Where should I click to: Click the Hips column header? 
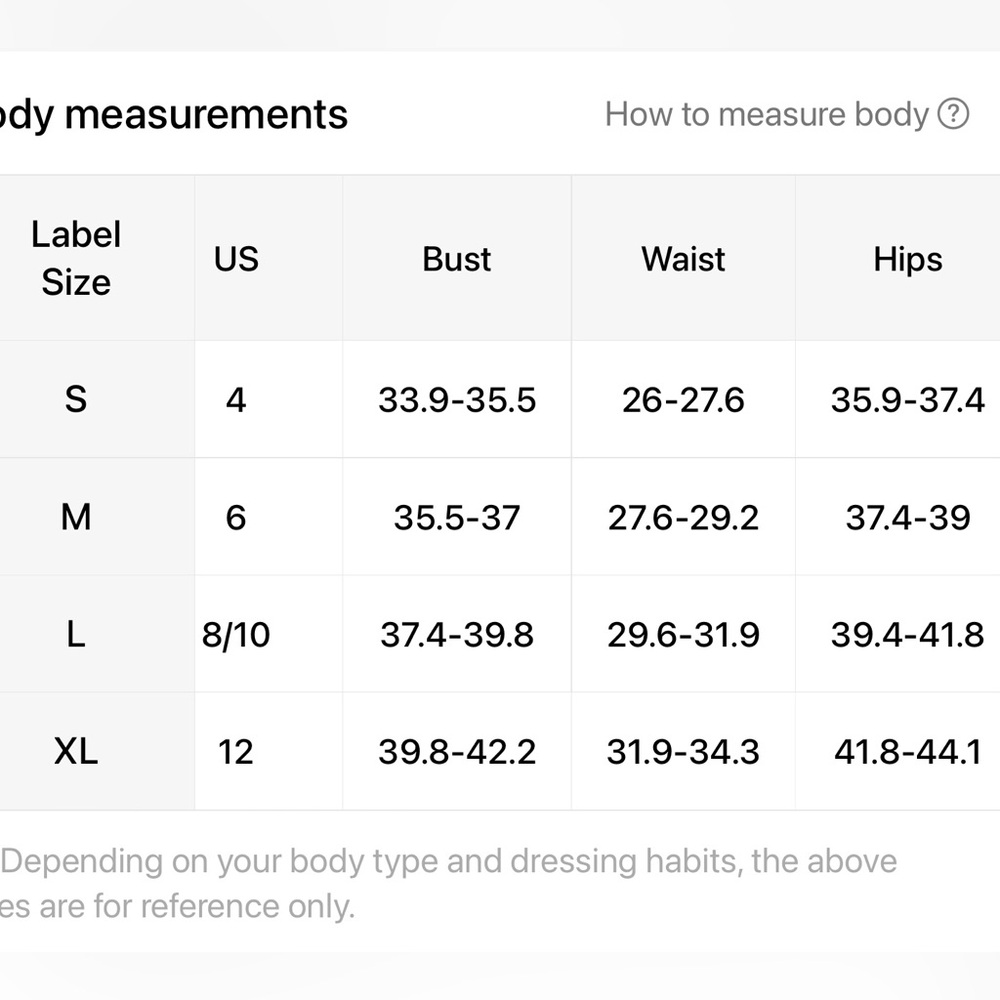tap(907, 259)
